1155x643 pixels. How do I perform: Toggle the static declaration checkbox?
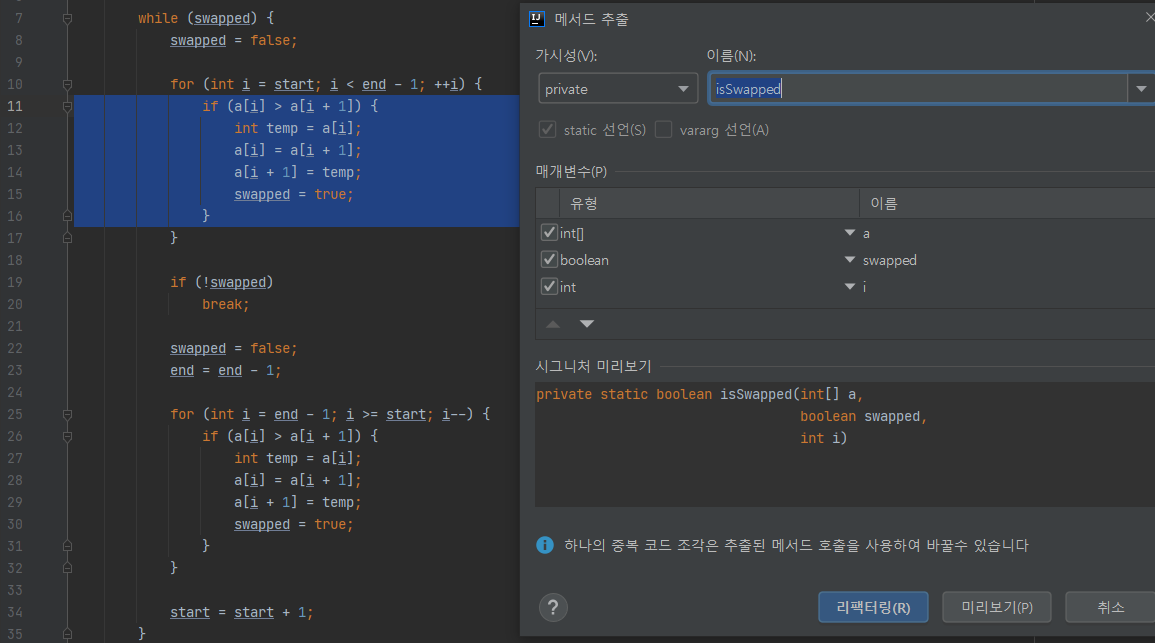(547, 130)
